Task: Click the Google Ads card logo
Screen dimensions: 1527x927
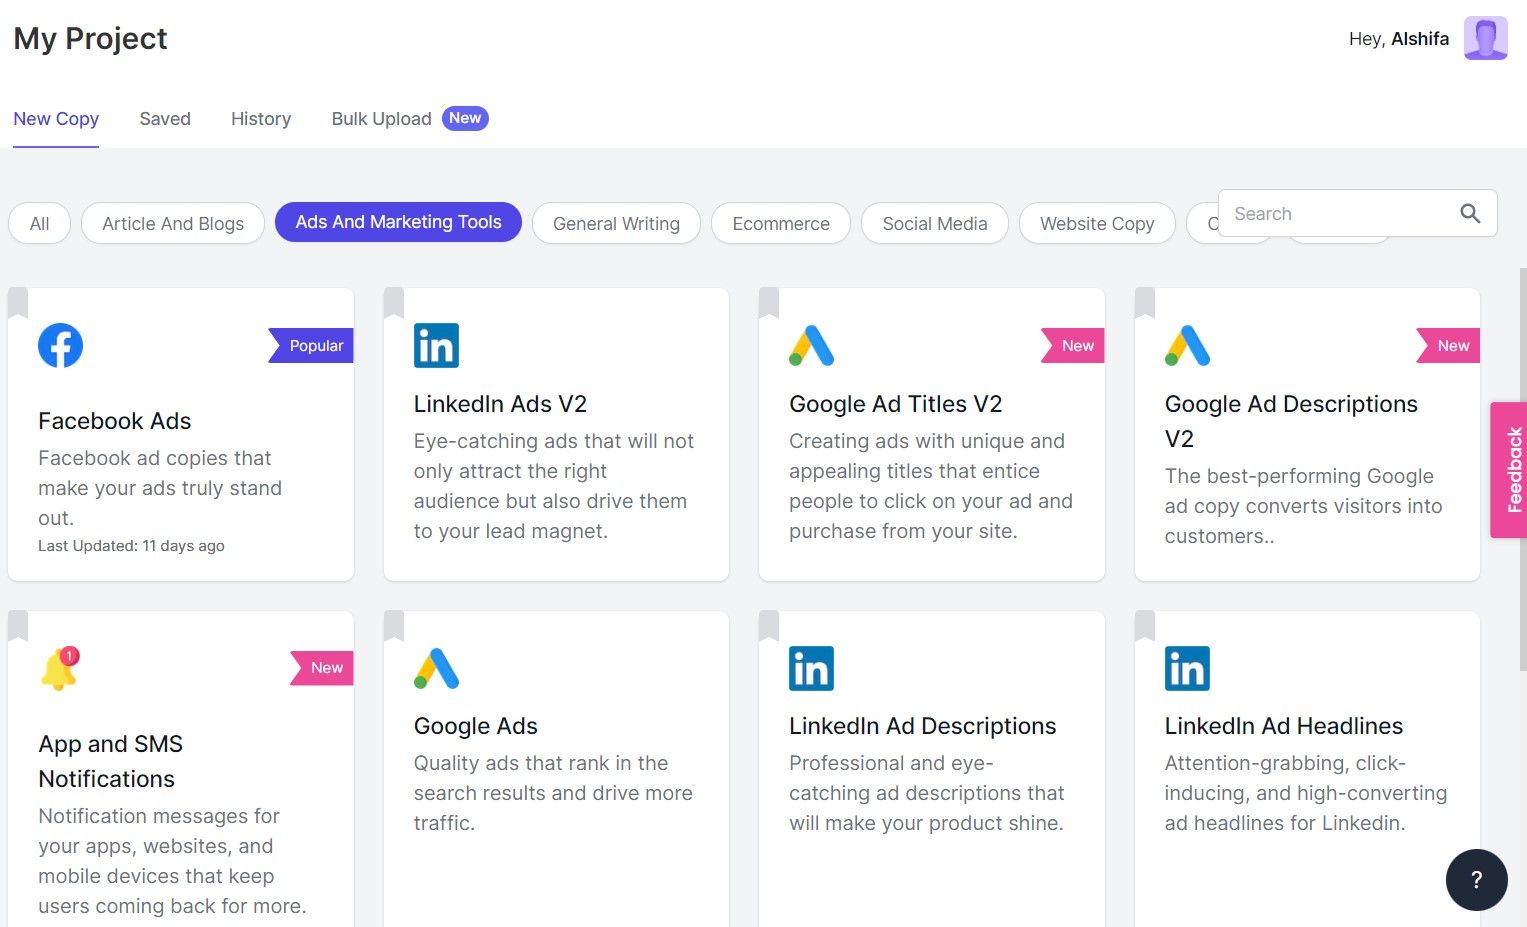Action: (436, 668)
